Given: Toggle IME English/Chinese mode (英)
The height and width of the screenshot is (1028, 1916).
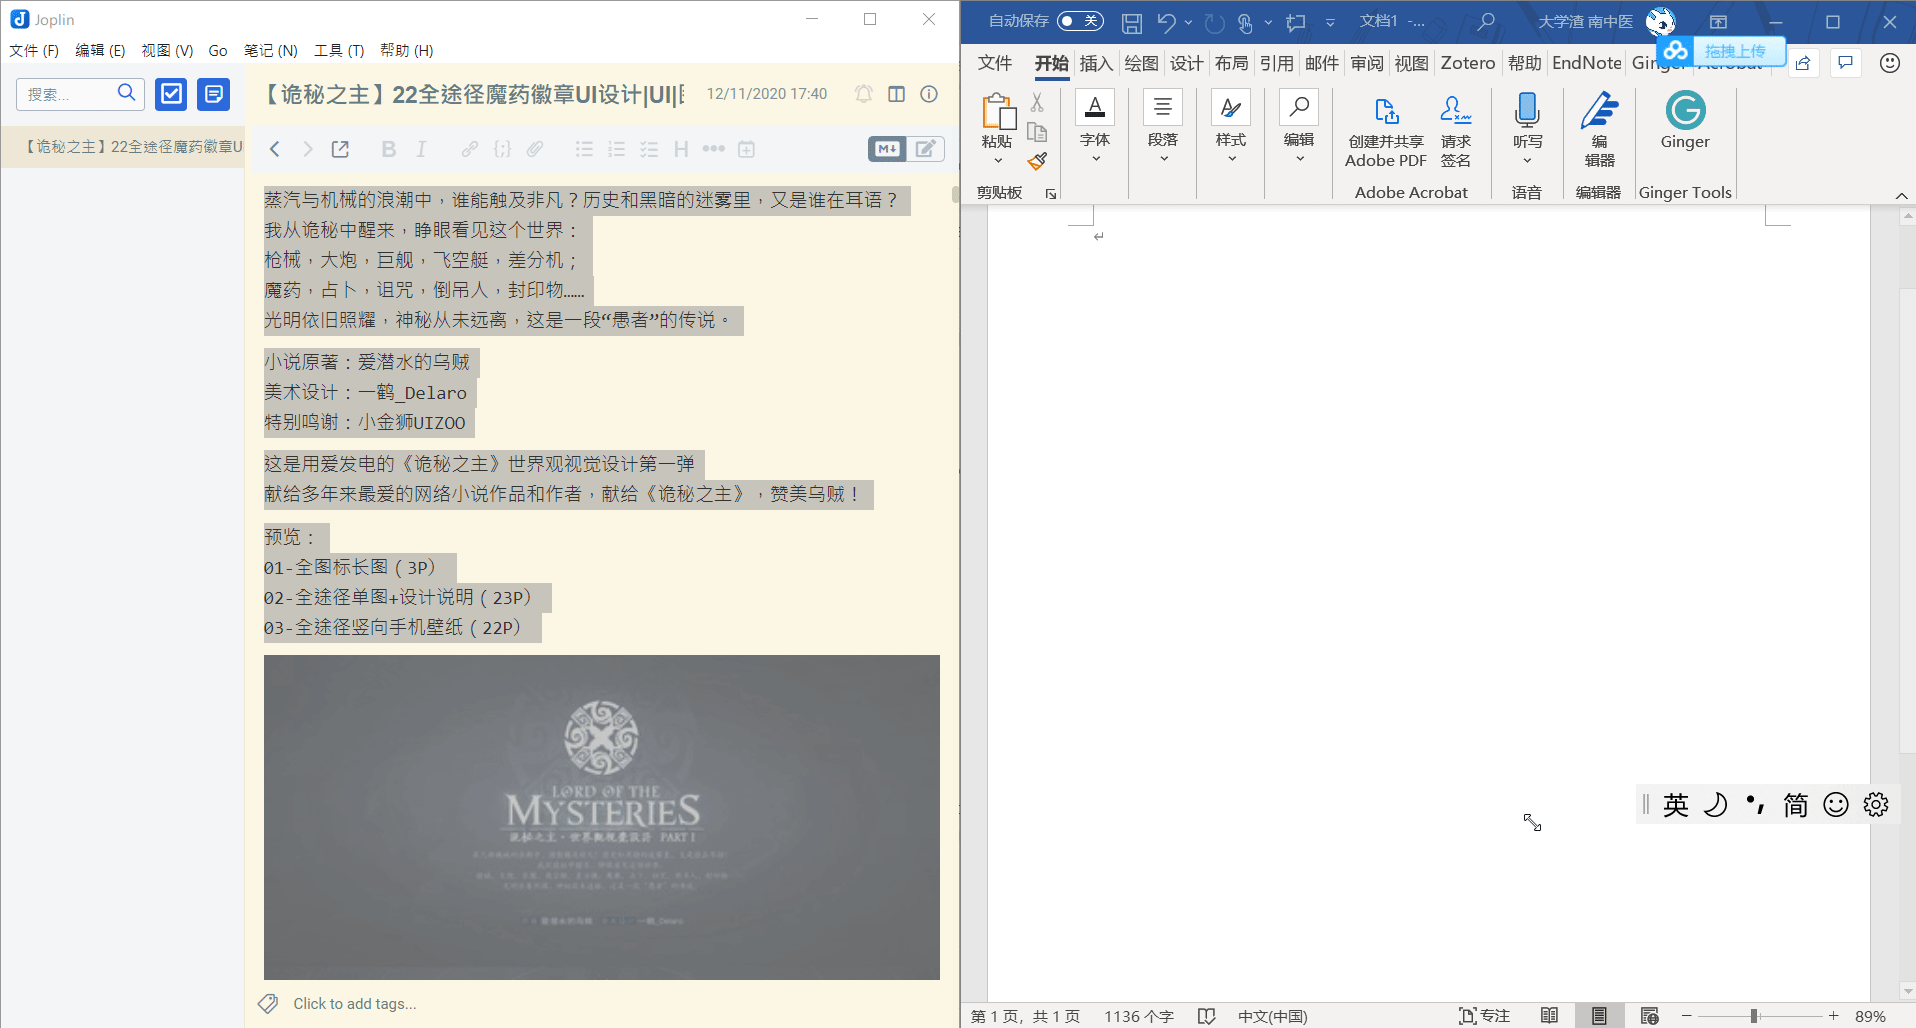Looking at the screenshot, I should 1676,805.
